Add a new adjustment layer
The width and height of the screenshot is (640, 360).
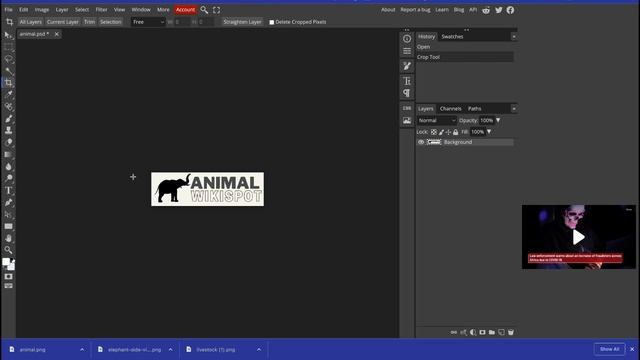pyautogui.click(x=473, y=332)
